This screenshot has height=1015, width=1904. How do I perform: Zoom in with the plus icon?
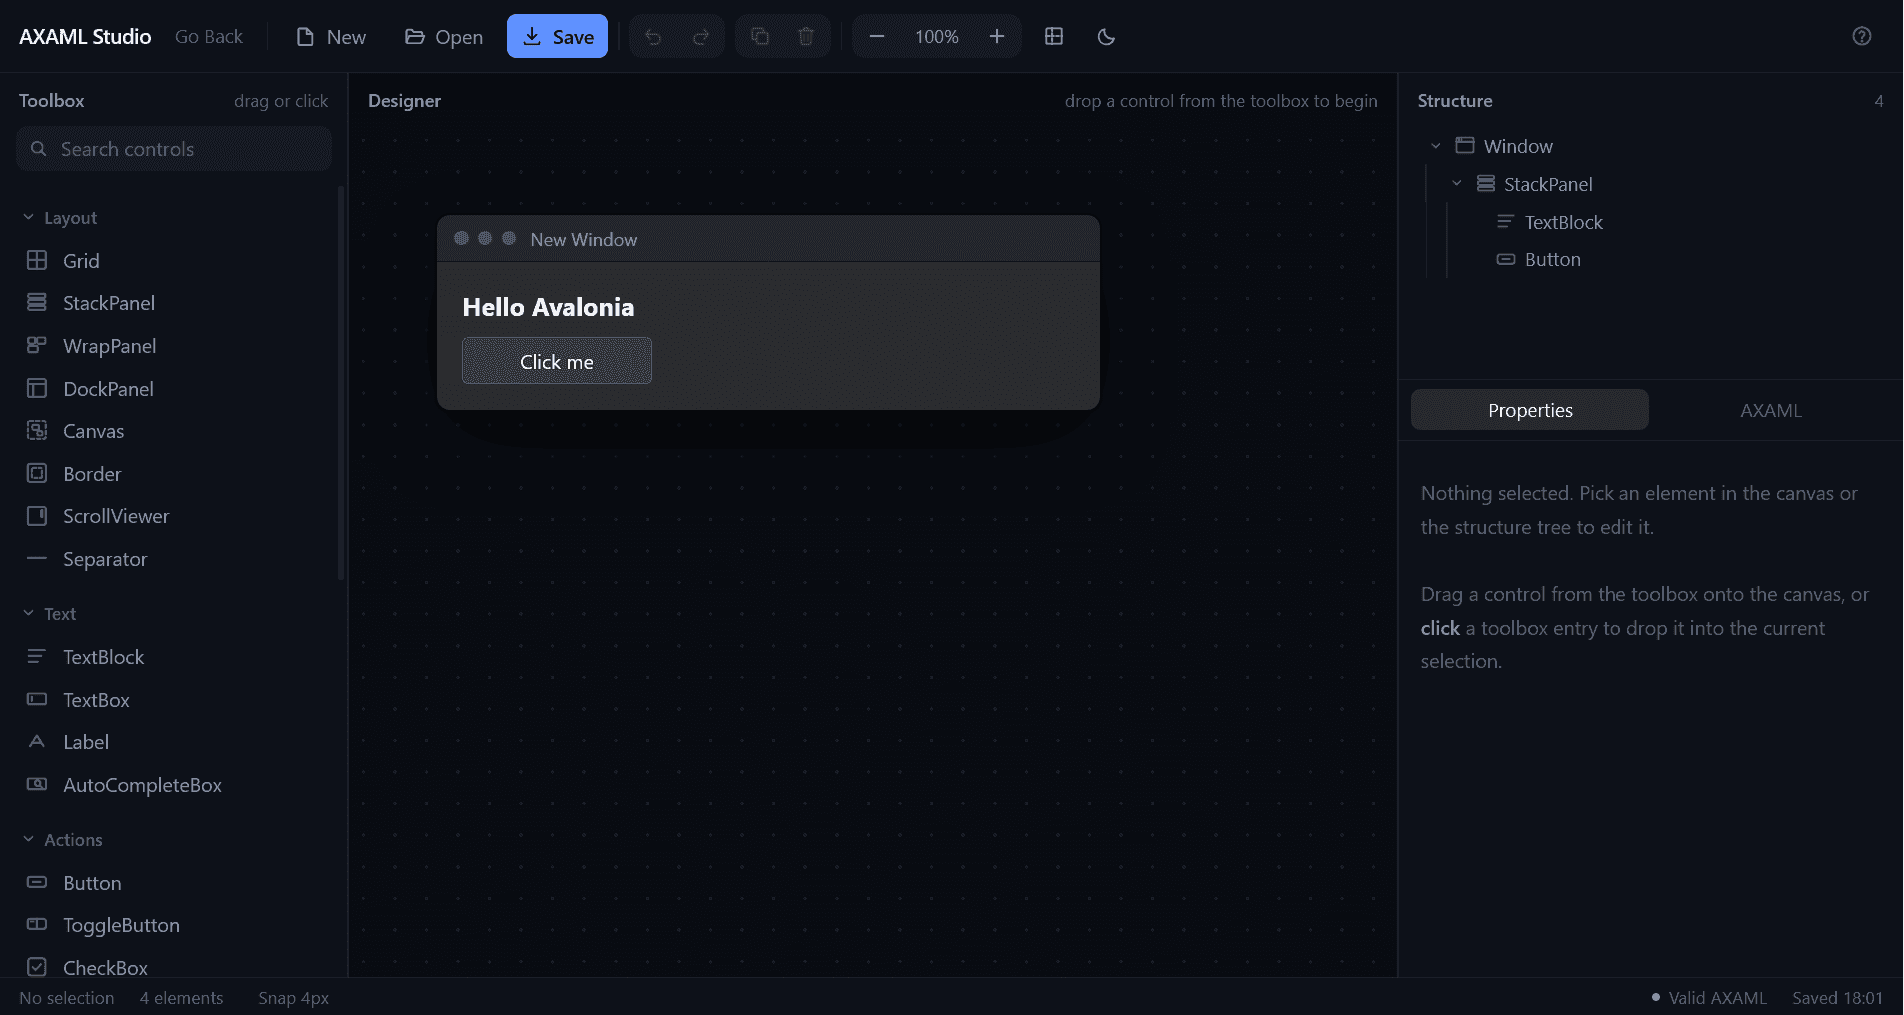[x=997, y=37]
